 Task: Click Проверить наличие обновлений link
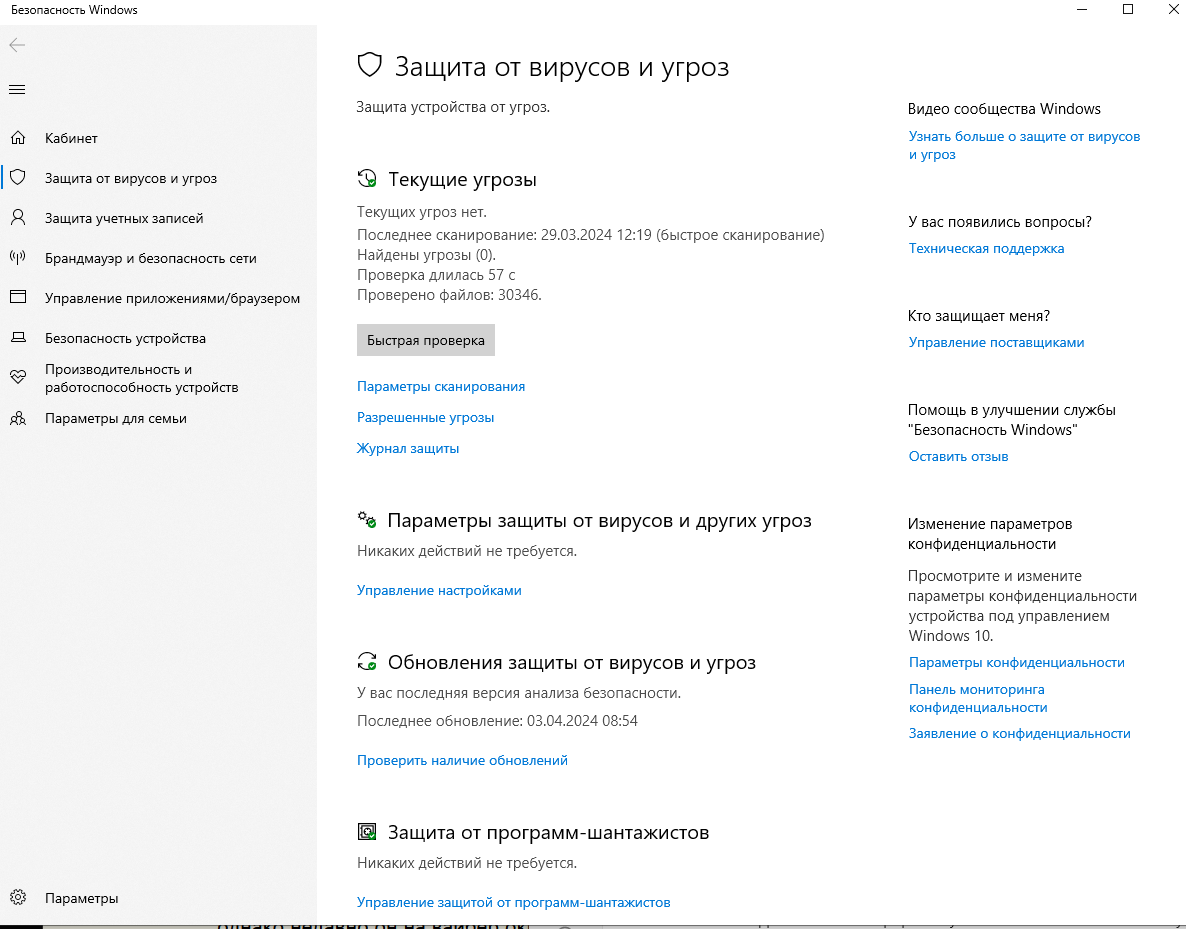(x=462, y=761)
